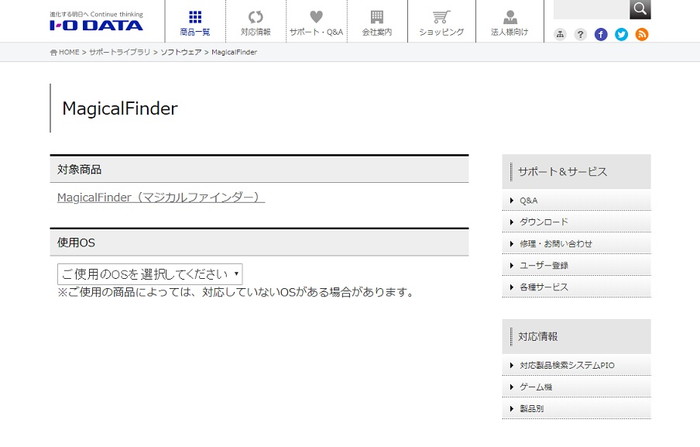The image size is (700, 447).
Task: Open the 対応情報 menu item
Action: coord(256,22)
